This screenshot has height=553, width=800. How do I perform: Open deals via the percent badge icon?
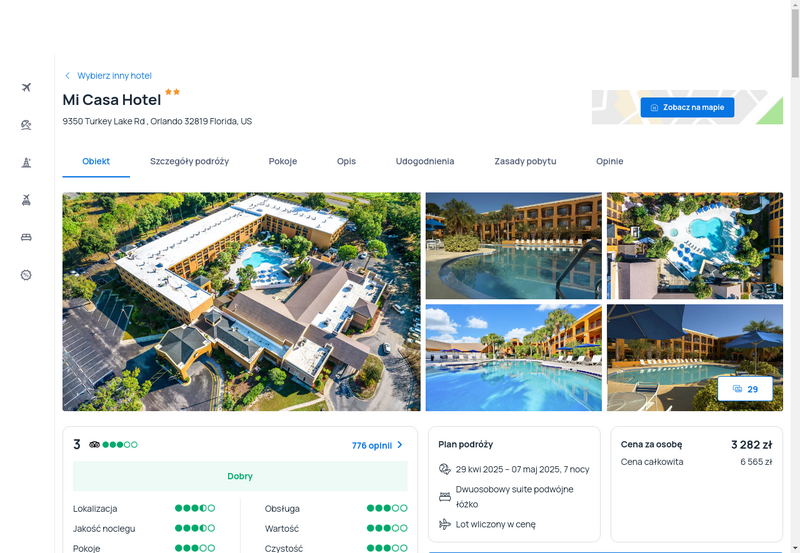[x=27, y=275]
